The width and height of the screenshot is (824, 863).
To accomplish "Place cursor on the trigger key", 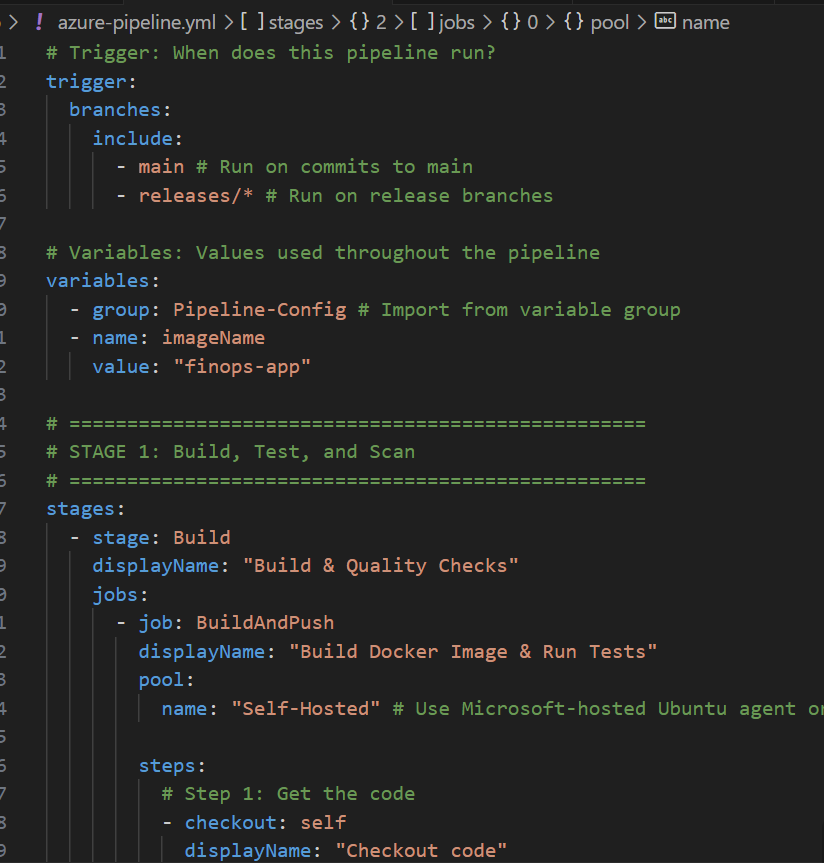I will coord(86,81).
